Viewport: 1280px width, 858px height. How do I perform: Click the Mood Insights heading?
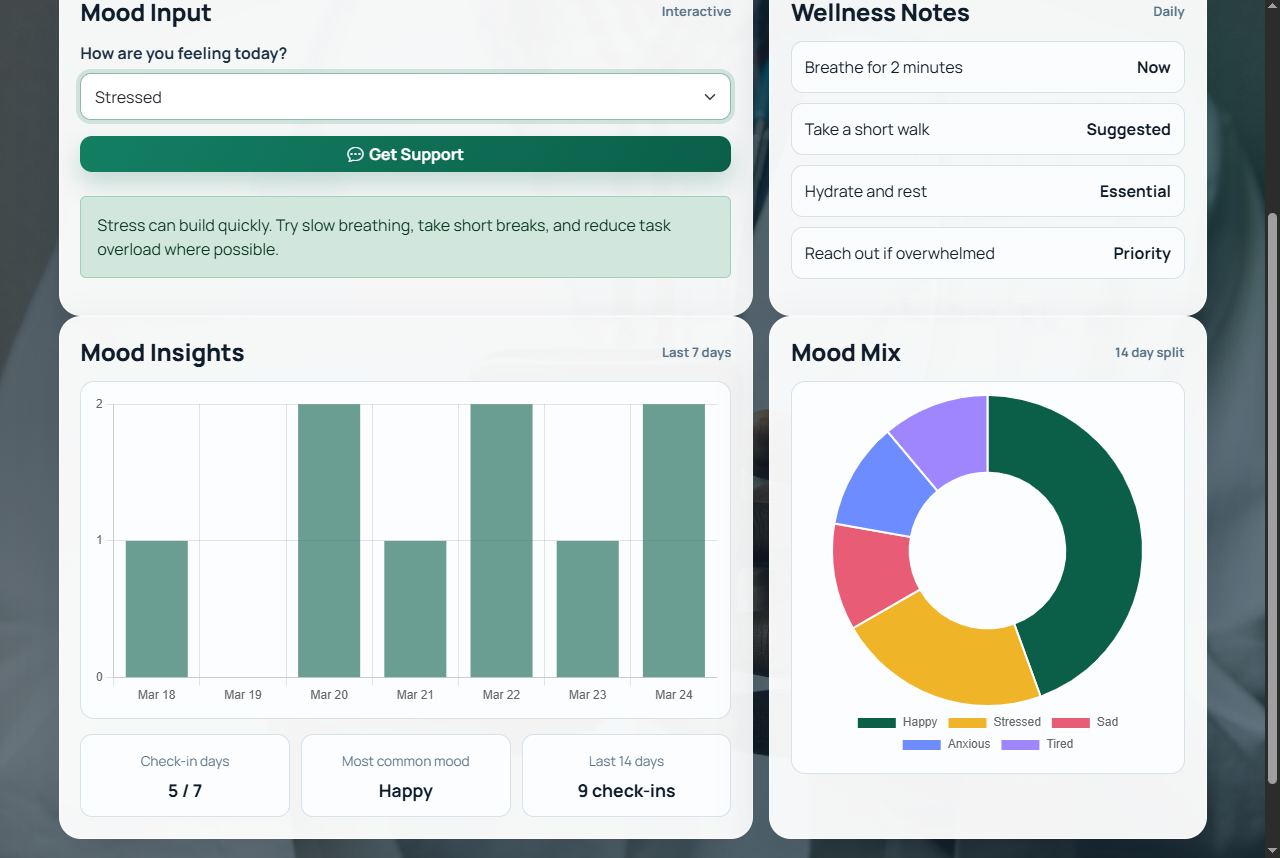pyautogui.click(x=163, y=353)
